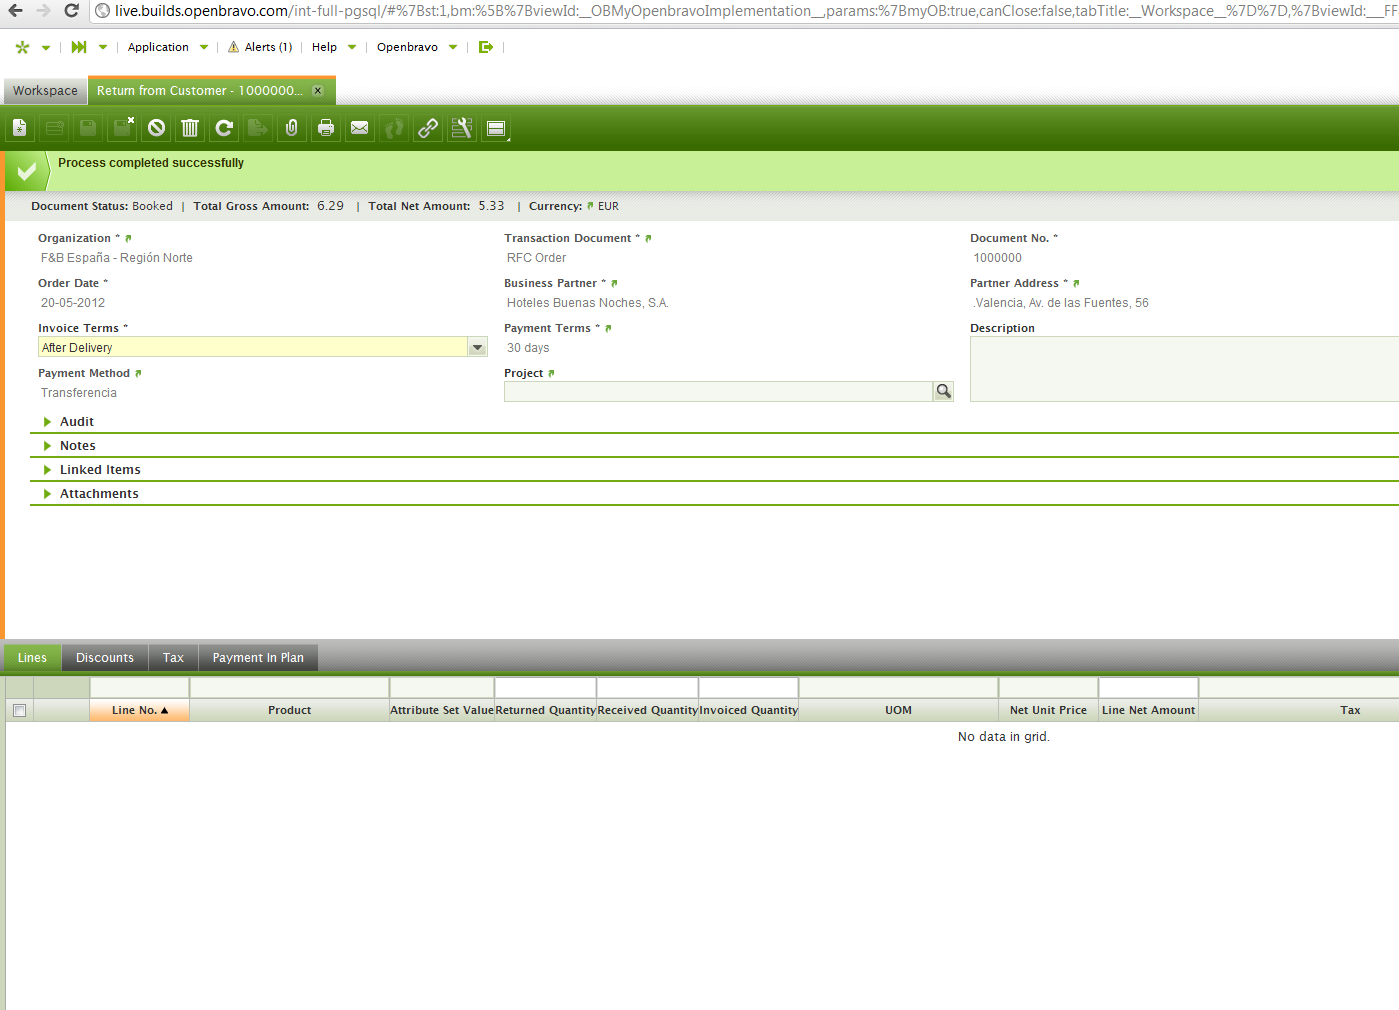
Task: Click into the Description text area
Action: 1184,369
